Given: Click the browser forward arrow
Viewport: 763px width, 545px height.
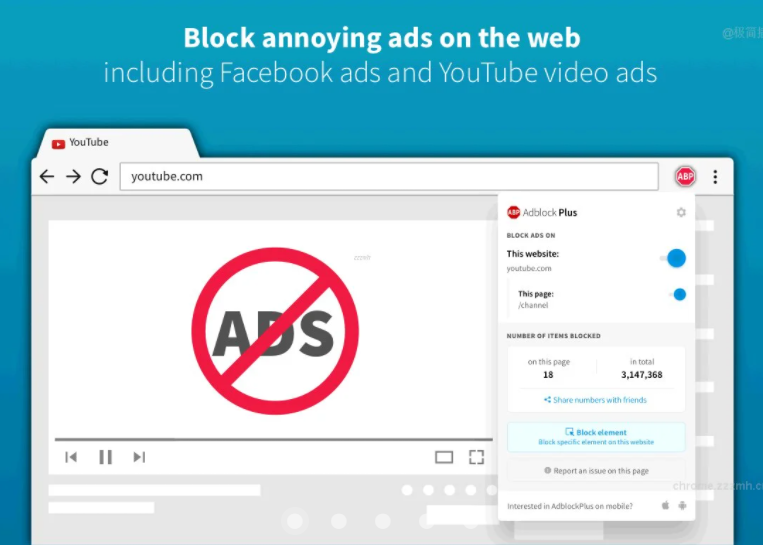Looking at the screenshot, I should (73, 176).
